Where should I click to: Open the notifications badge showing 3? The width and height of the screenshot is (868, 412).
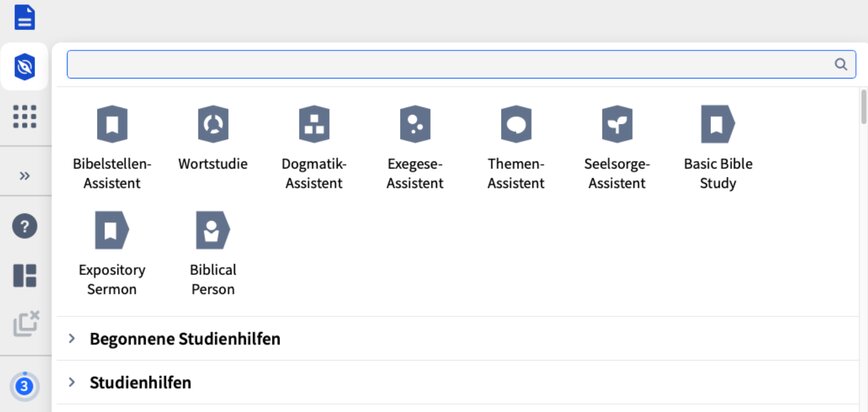(25, 385)
